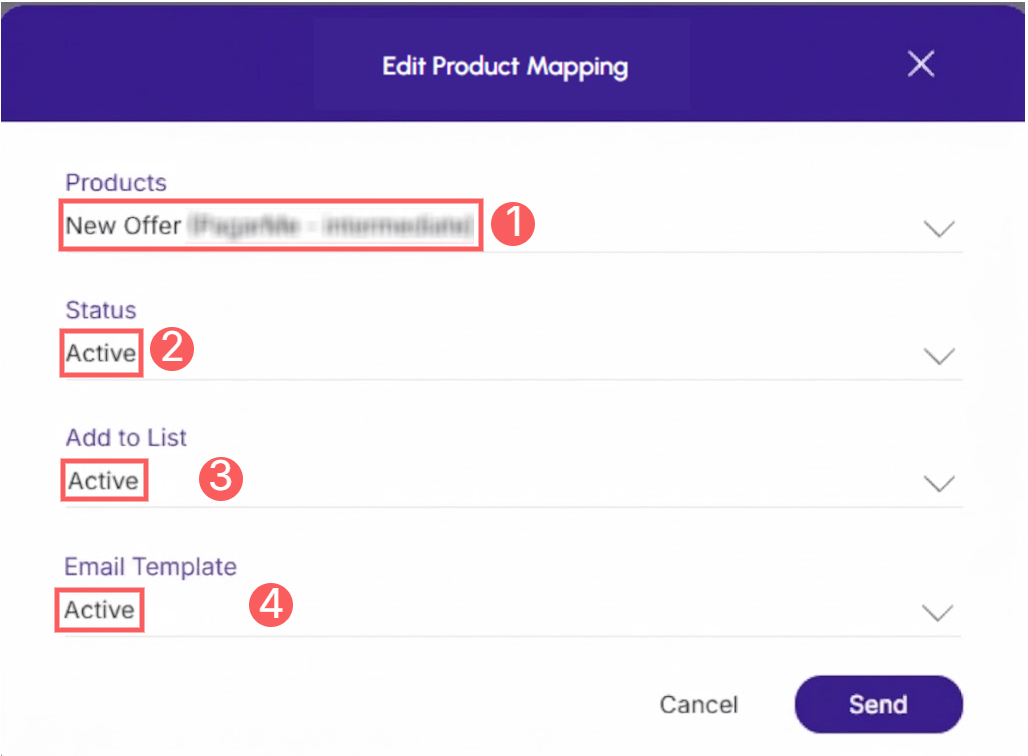The height and width of the screenshot is (756, 1028).
Task: Click the red number 4 marker
Action: tap(271, 605)
